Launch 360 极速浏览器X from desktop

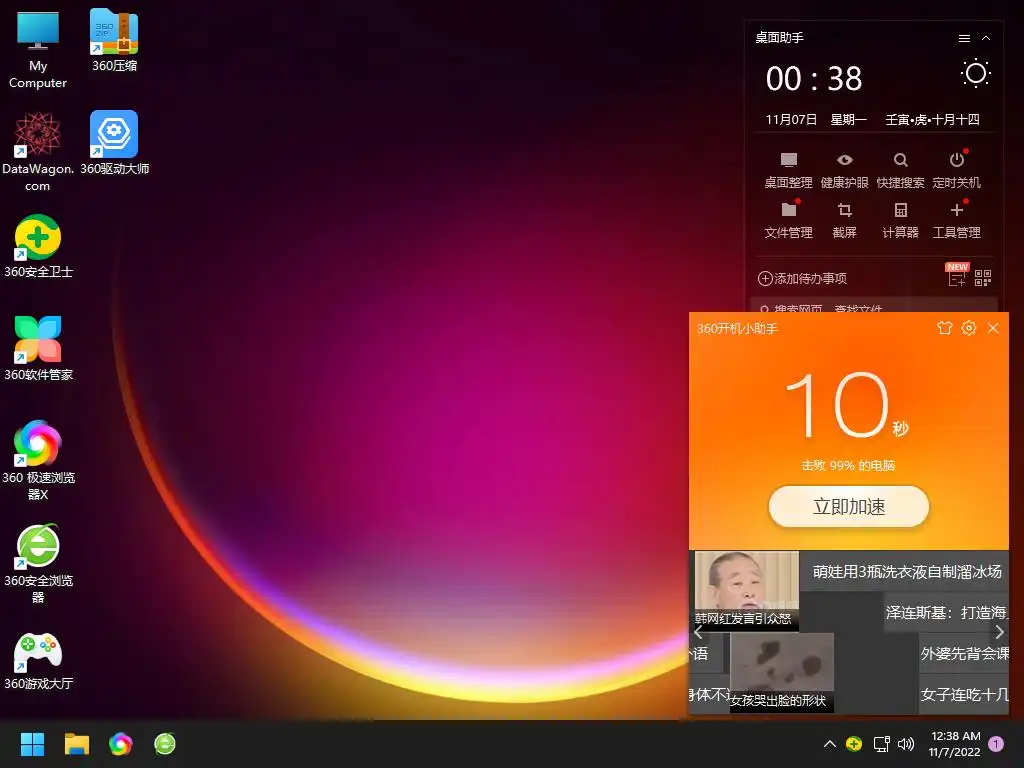(38, 460)
